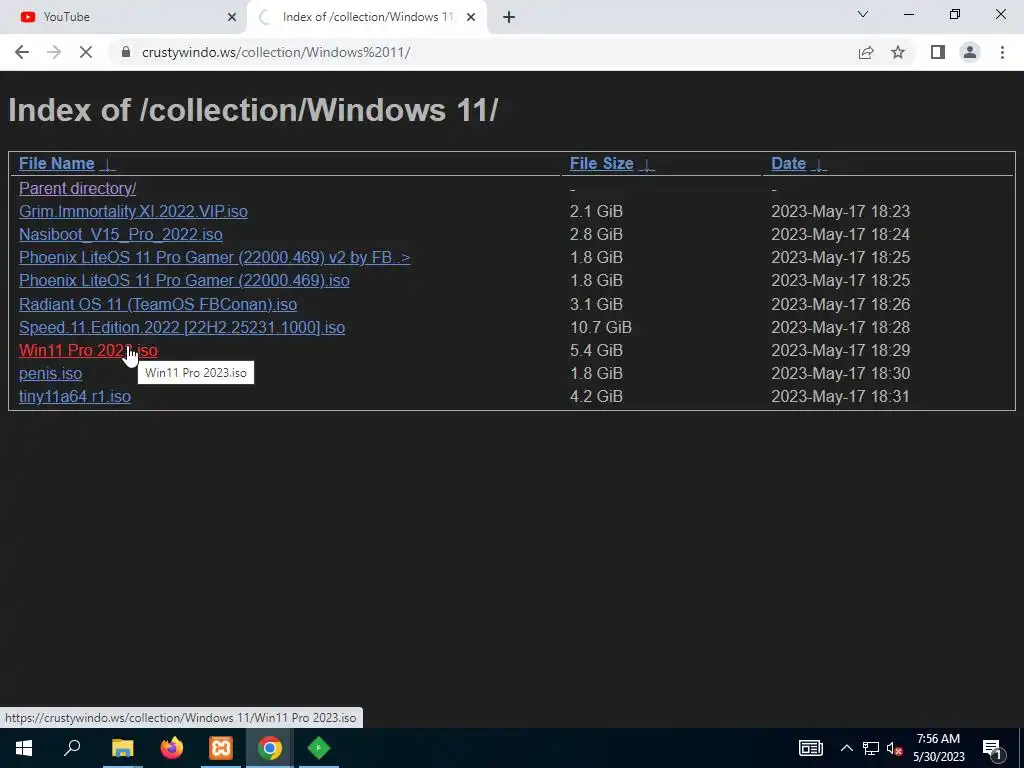Open File Explorer from taskbar
The width and height of the screenshot is (1024, 768).
[x=122, y=748]
